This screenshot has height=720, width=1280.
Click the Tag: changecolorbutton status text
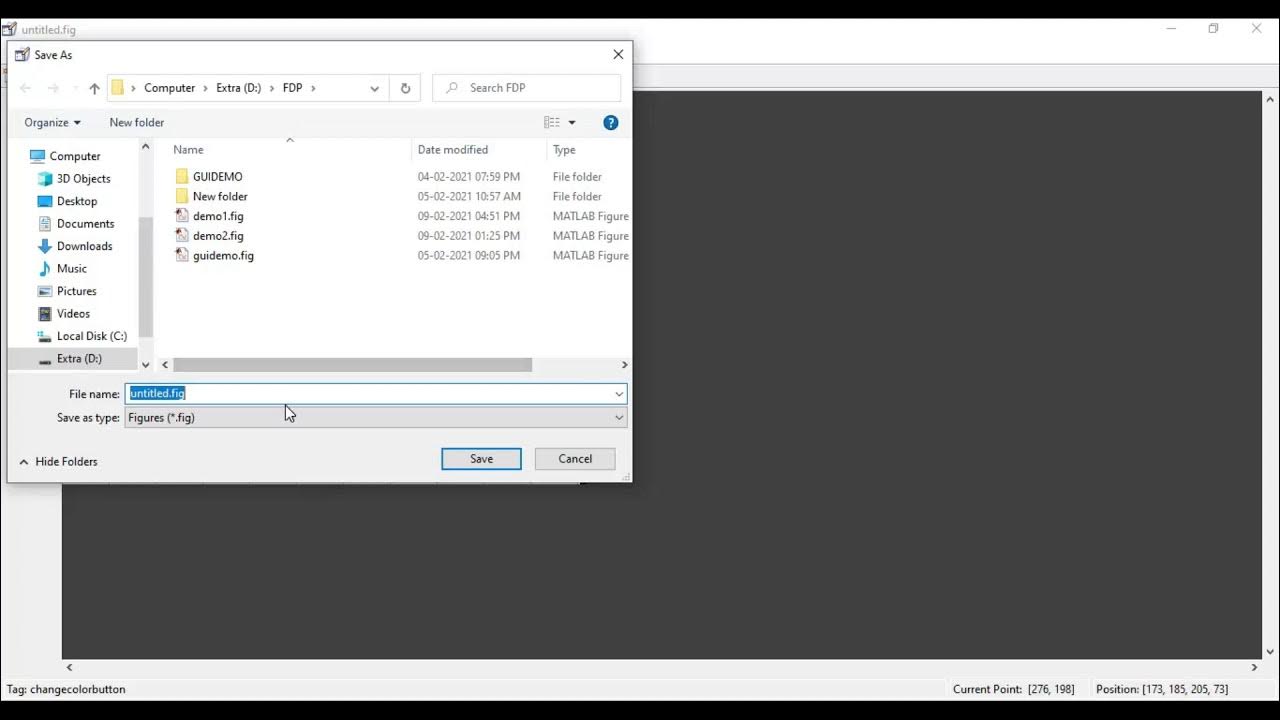[x=66, y=689]
